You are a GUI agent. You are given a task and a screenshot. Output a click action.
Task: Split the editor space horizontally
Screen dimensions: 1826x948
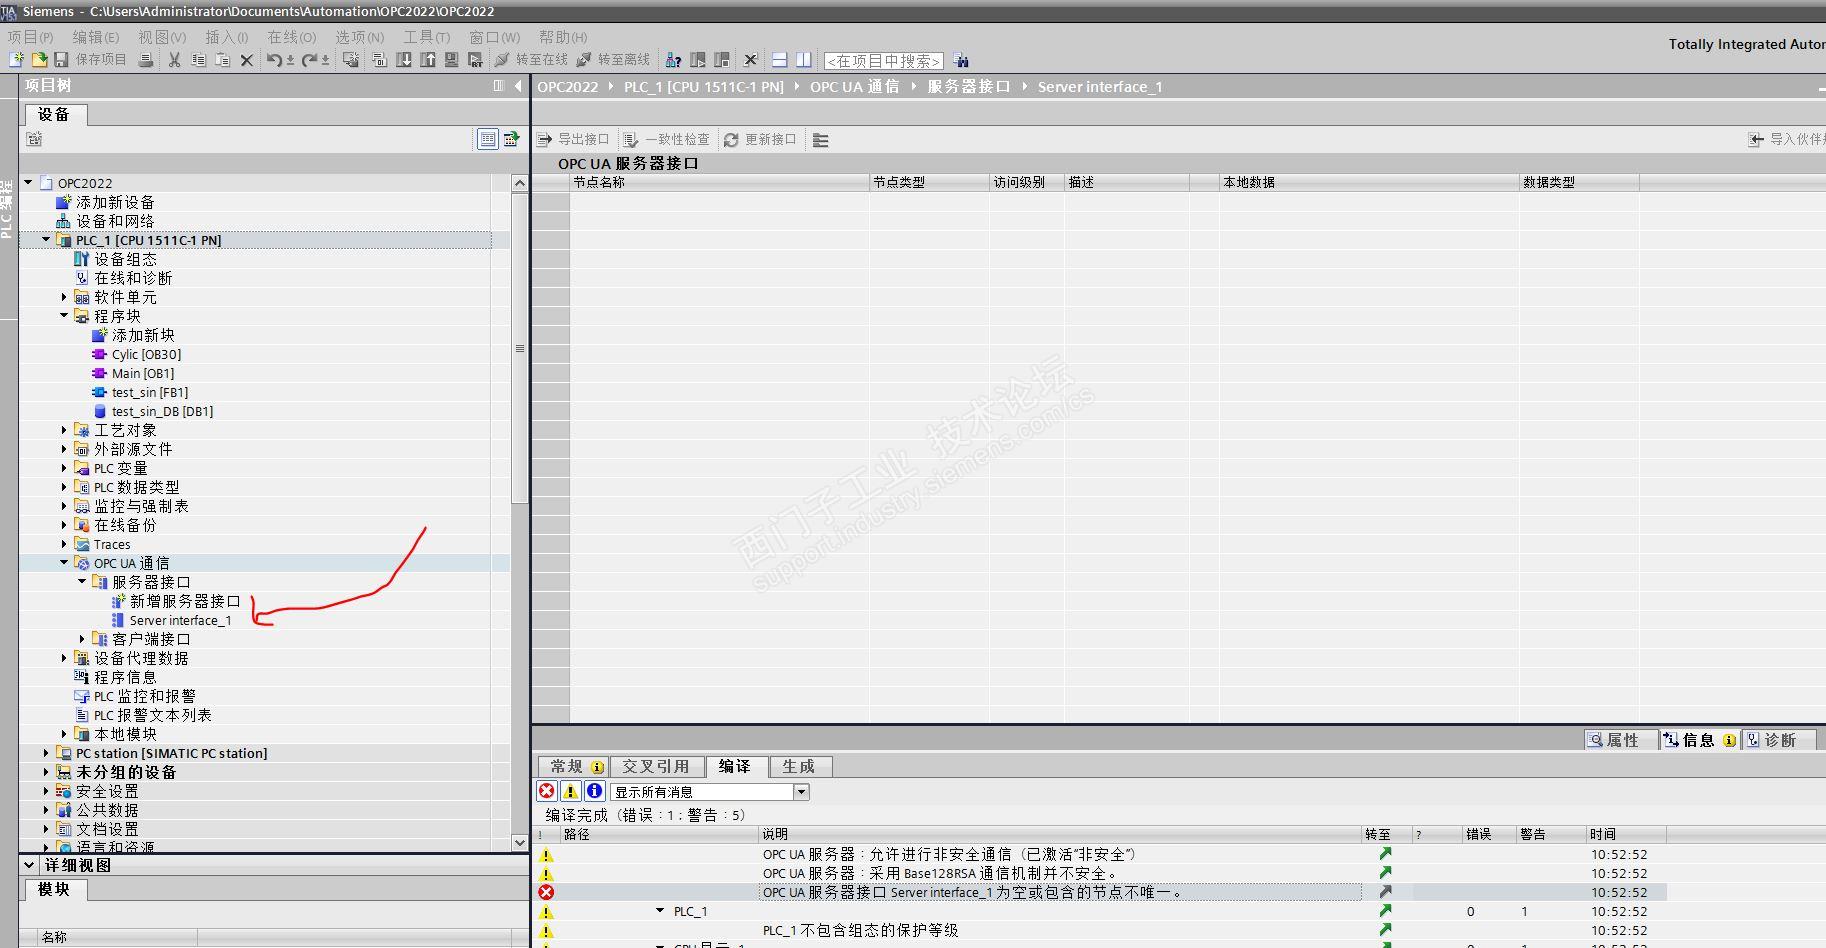pyautogui.click(x=780, y=60)
